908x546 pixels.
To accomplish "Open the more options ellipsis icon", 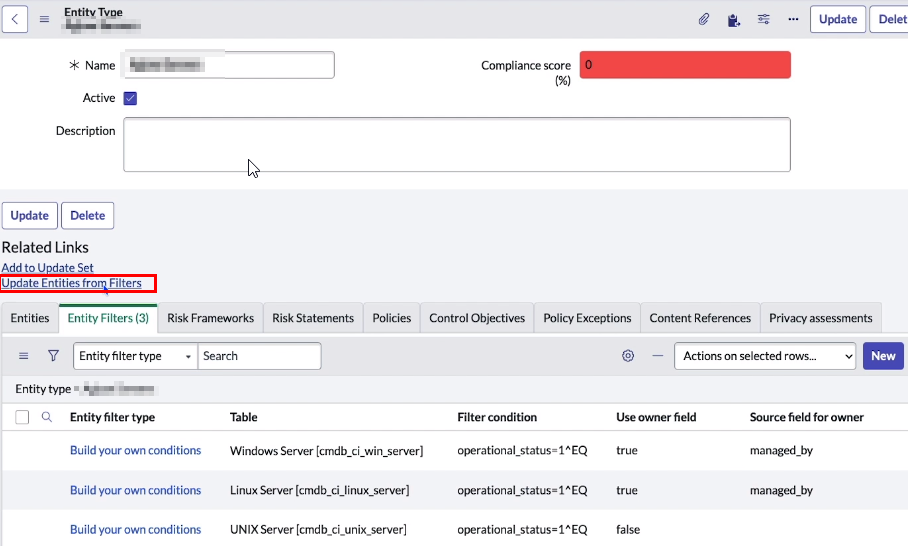I will coord(793,19).
